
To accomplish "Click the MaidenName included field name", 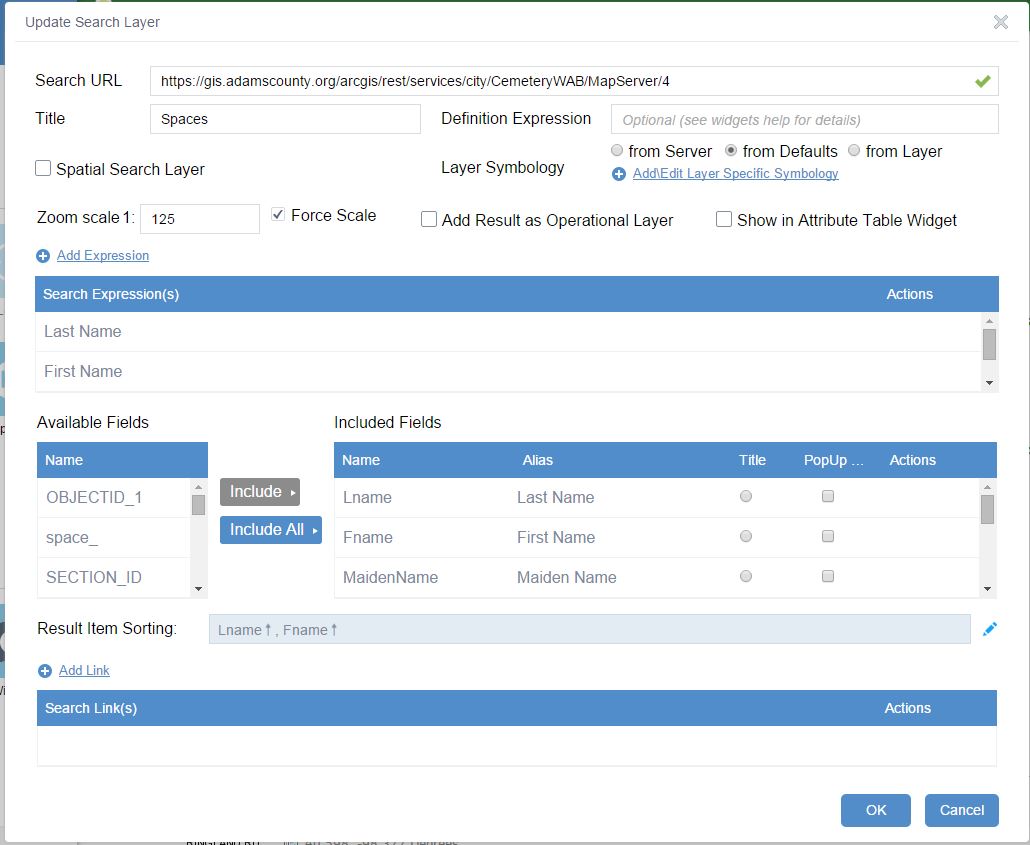I will tap(390, 578).
